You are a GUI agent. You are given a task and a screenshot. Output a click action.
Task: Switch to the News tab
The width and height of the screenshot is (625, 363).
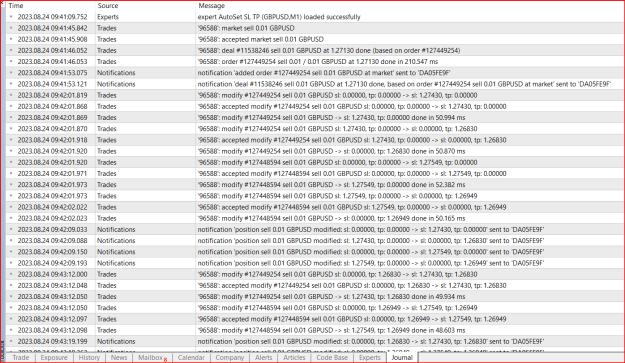[119, 357]
